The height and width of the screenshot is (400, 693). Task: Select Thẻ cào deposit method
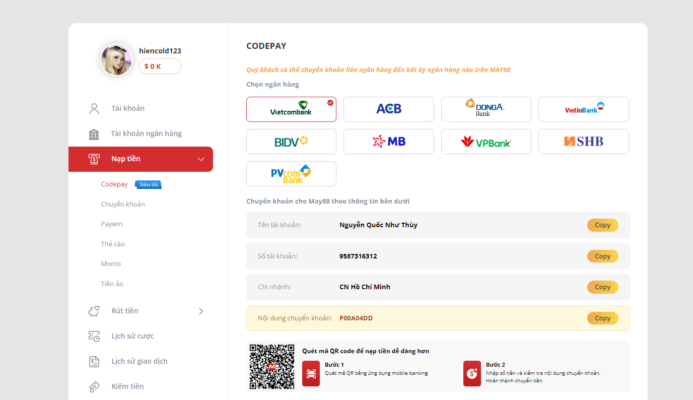pyautogui.click(x=113, y=244)
